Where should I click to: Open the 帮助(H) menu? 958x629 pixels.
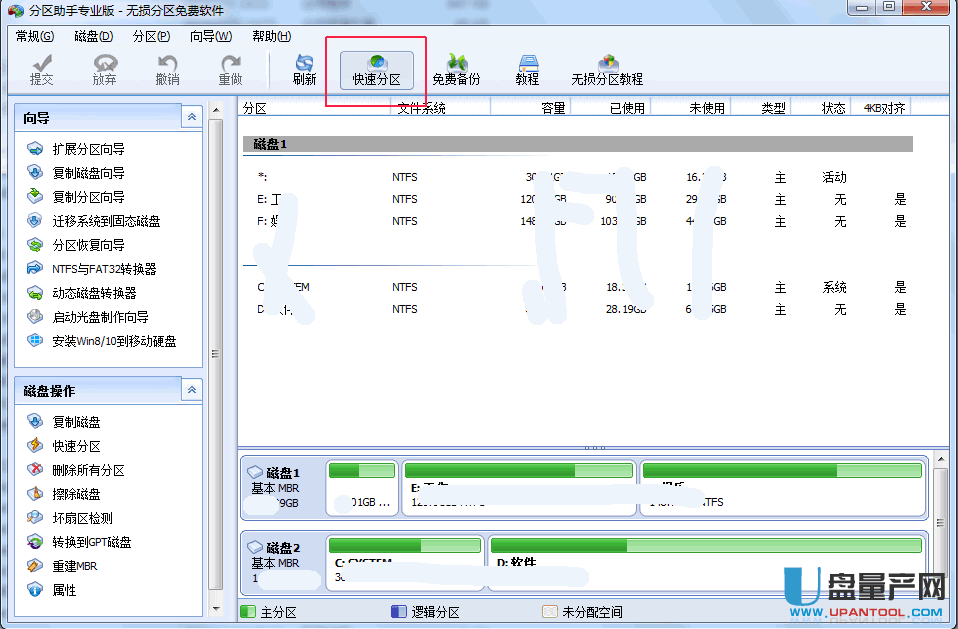[x=271, y=36]
